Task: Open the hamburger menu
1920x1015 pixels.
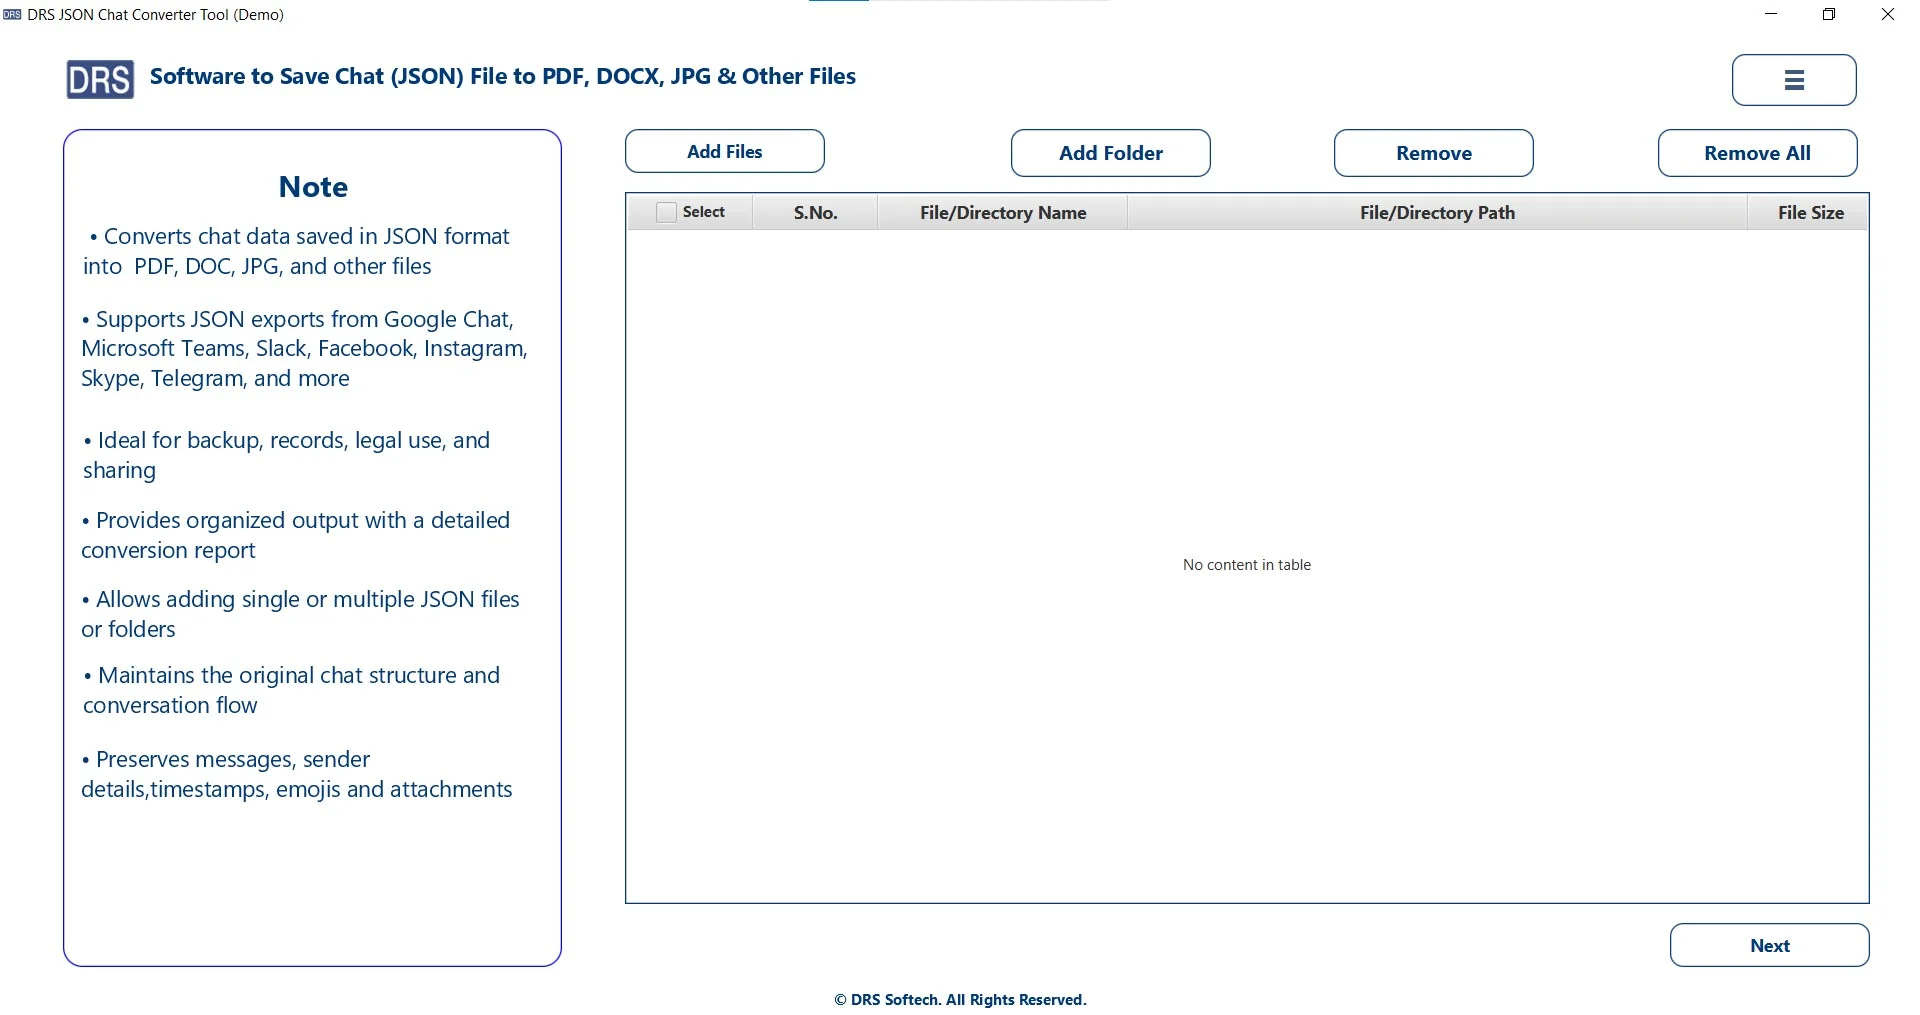Action: 1793,80
